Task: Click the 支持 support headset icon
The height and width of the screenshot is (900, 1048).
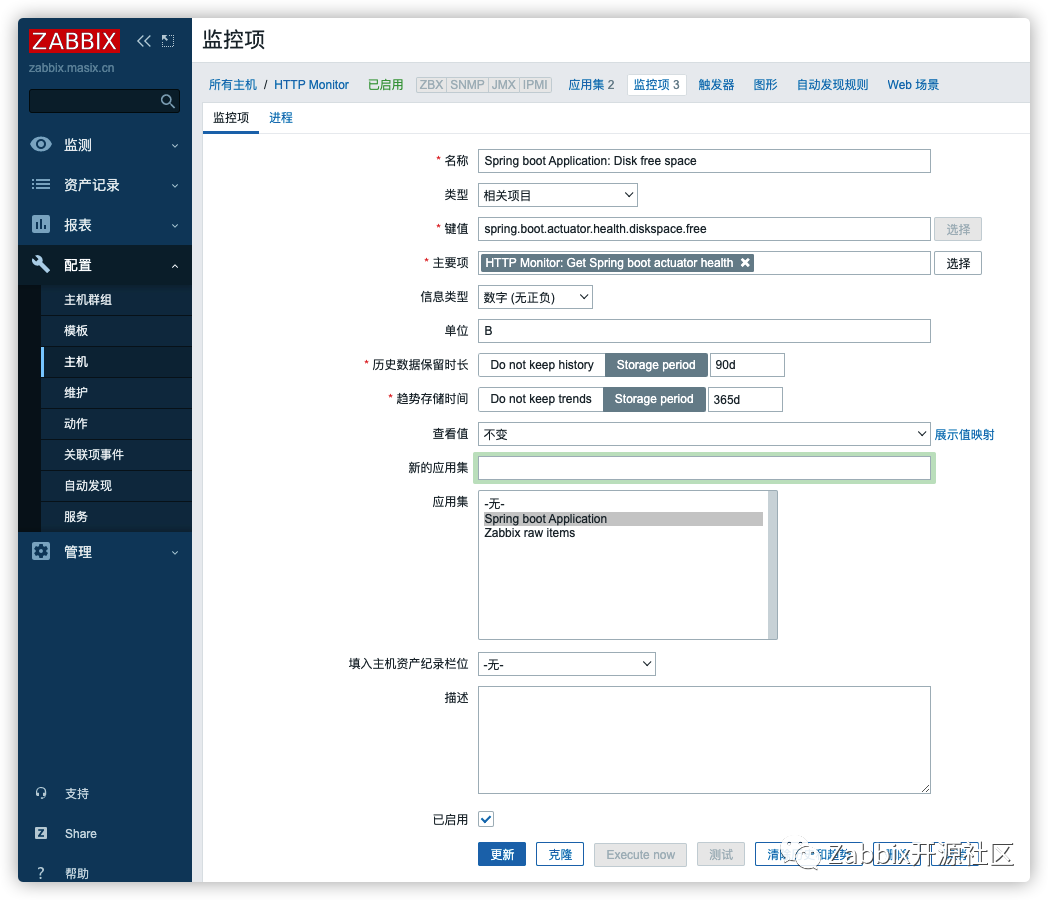Action: pos(40,793)
